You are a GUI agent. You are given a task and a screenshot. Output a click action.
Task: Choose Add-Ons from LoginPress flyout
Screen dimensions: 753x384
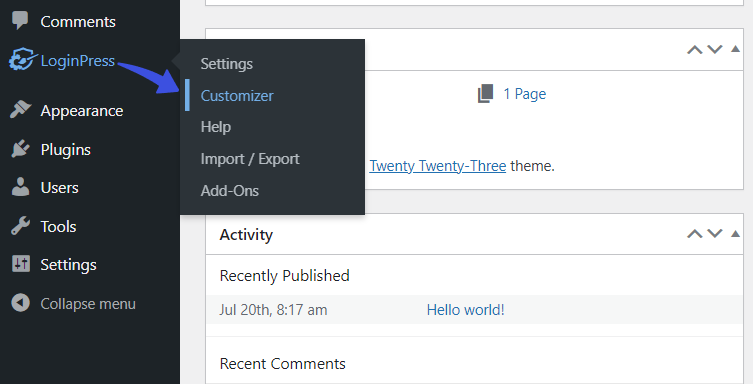230,191
